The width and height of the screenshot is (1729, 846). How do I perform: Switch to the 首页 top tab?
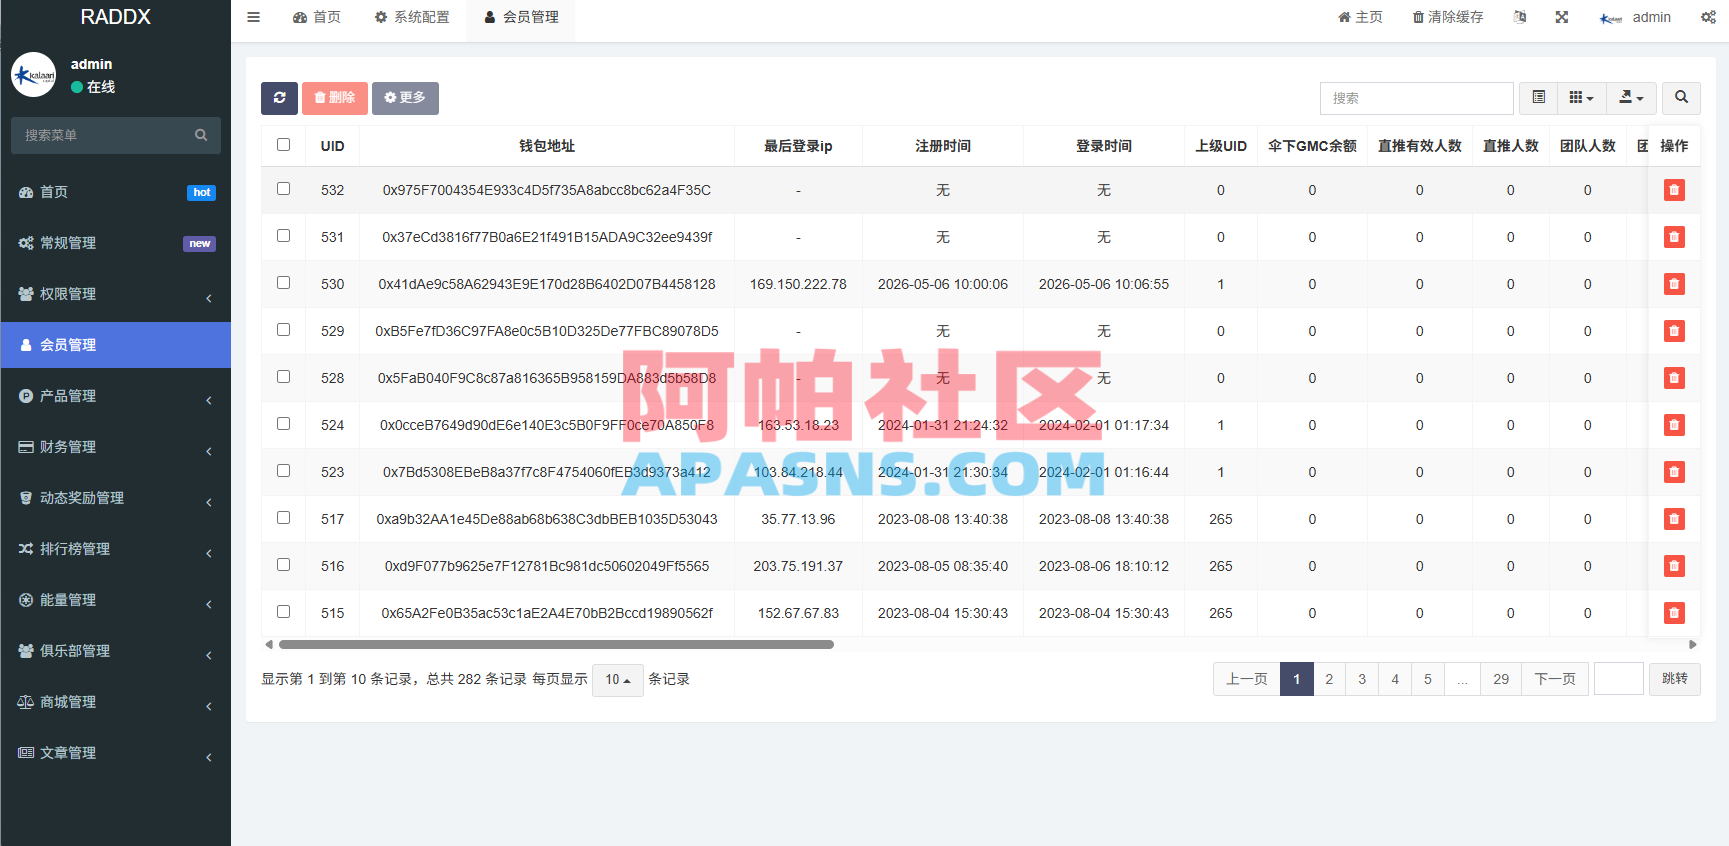click(x=317, y=17)
